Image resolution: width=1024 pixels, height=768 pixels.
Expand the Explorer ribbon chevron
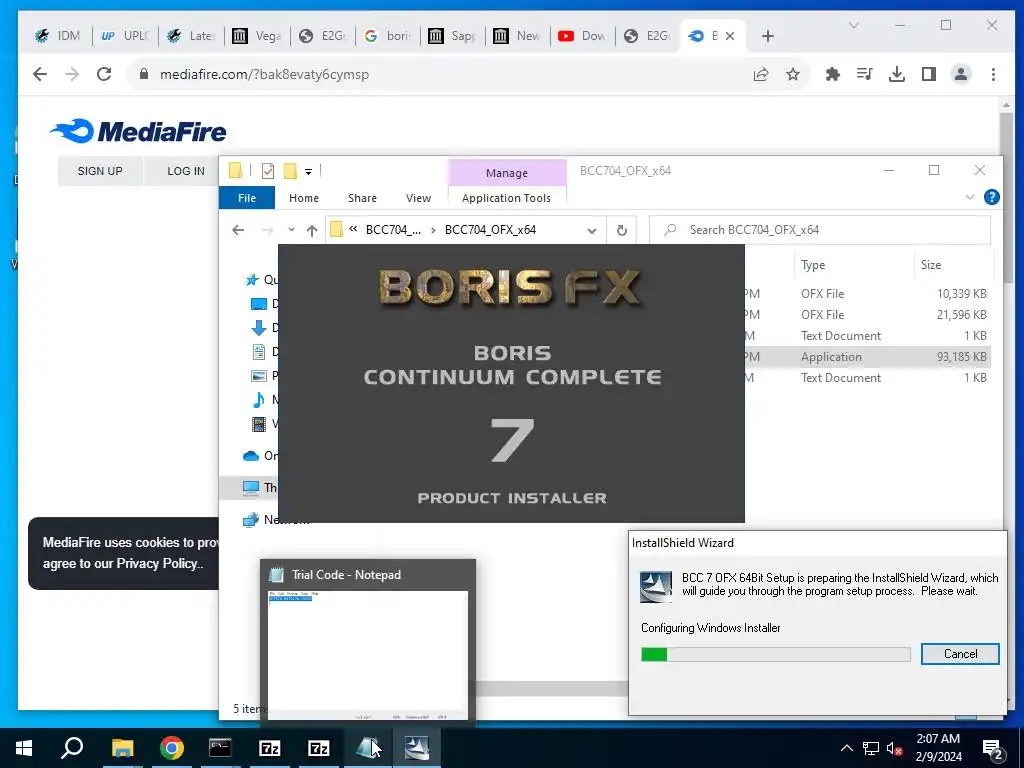pos(970,197)
